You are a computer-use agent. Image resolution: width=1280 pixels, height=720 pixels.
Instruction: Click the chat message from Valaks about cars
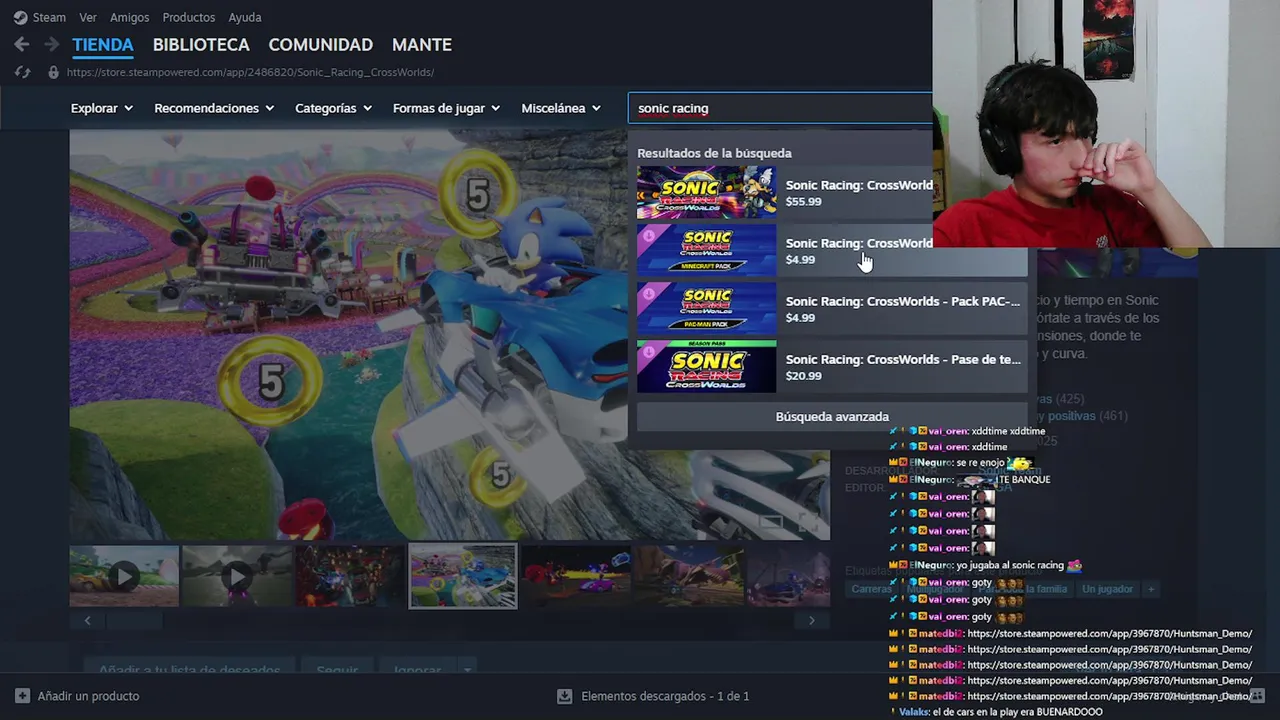(1000, 712)
